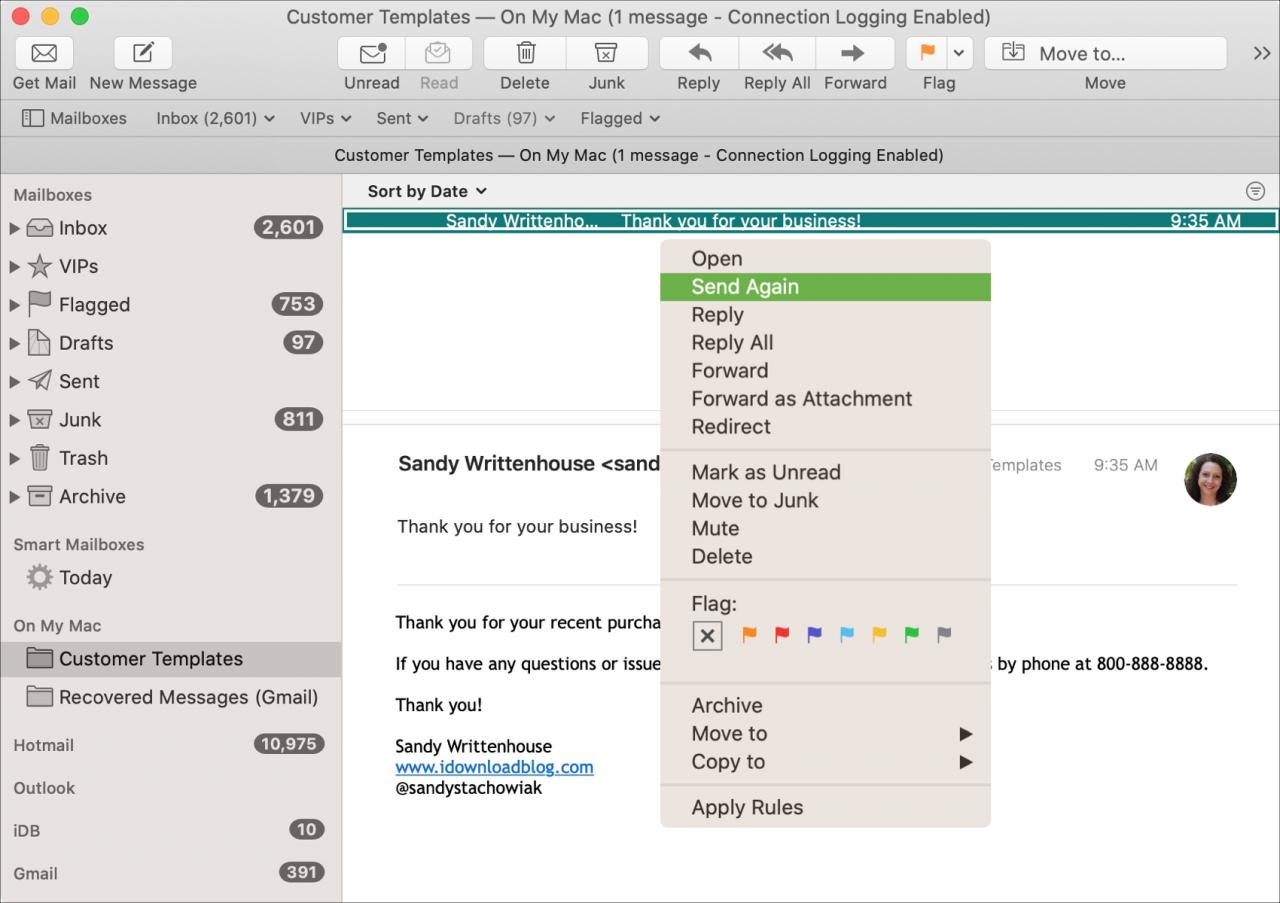Click the Reply All toolbar icon
1280x903 pixels.
point(777,53)
